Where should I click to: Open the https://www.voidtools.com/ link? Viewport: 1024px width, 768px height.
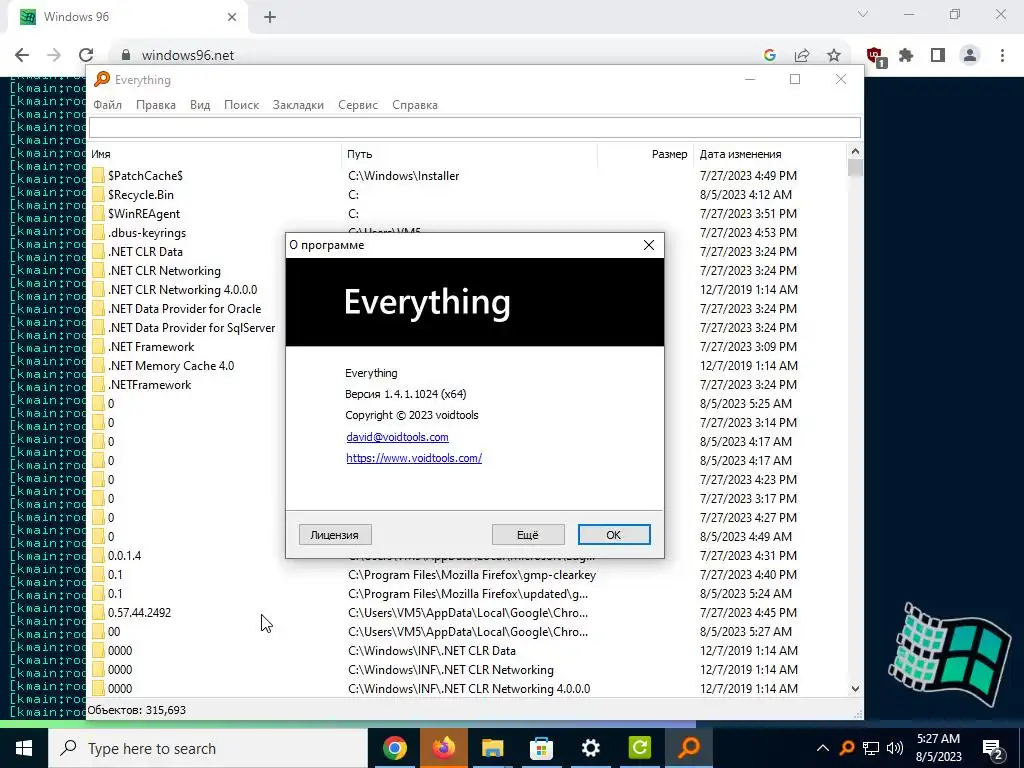pyautogui.click(x=414, y=458)
